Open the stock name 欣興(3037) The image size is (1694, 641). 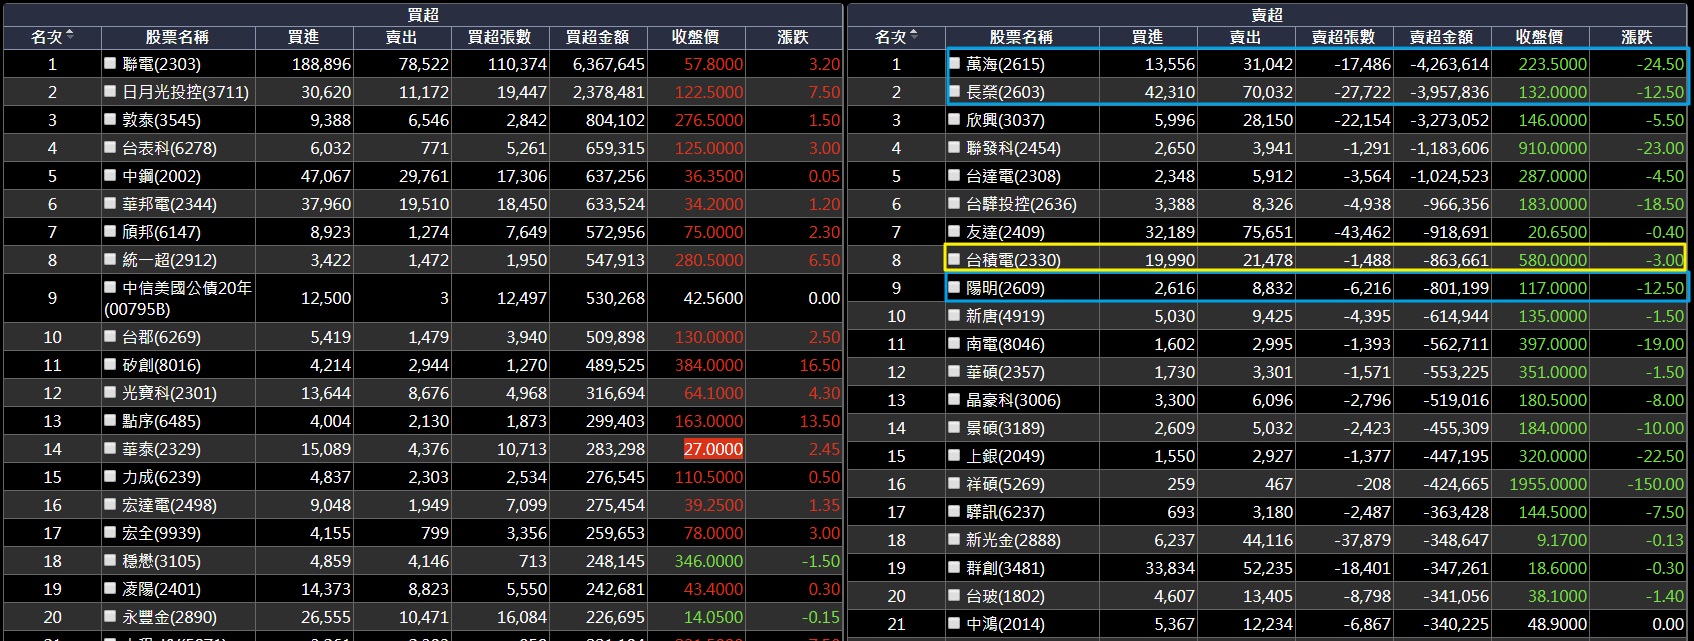coord(1005,120)
